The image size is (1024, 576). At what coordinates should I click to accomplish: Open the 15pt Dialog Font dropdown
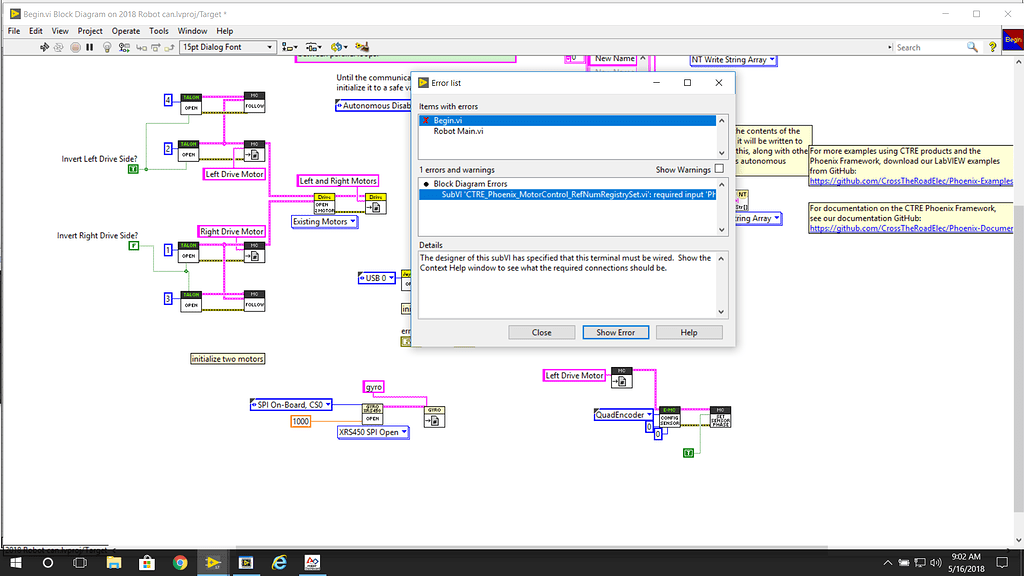coord(271,47)
